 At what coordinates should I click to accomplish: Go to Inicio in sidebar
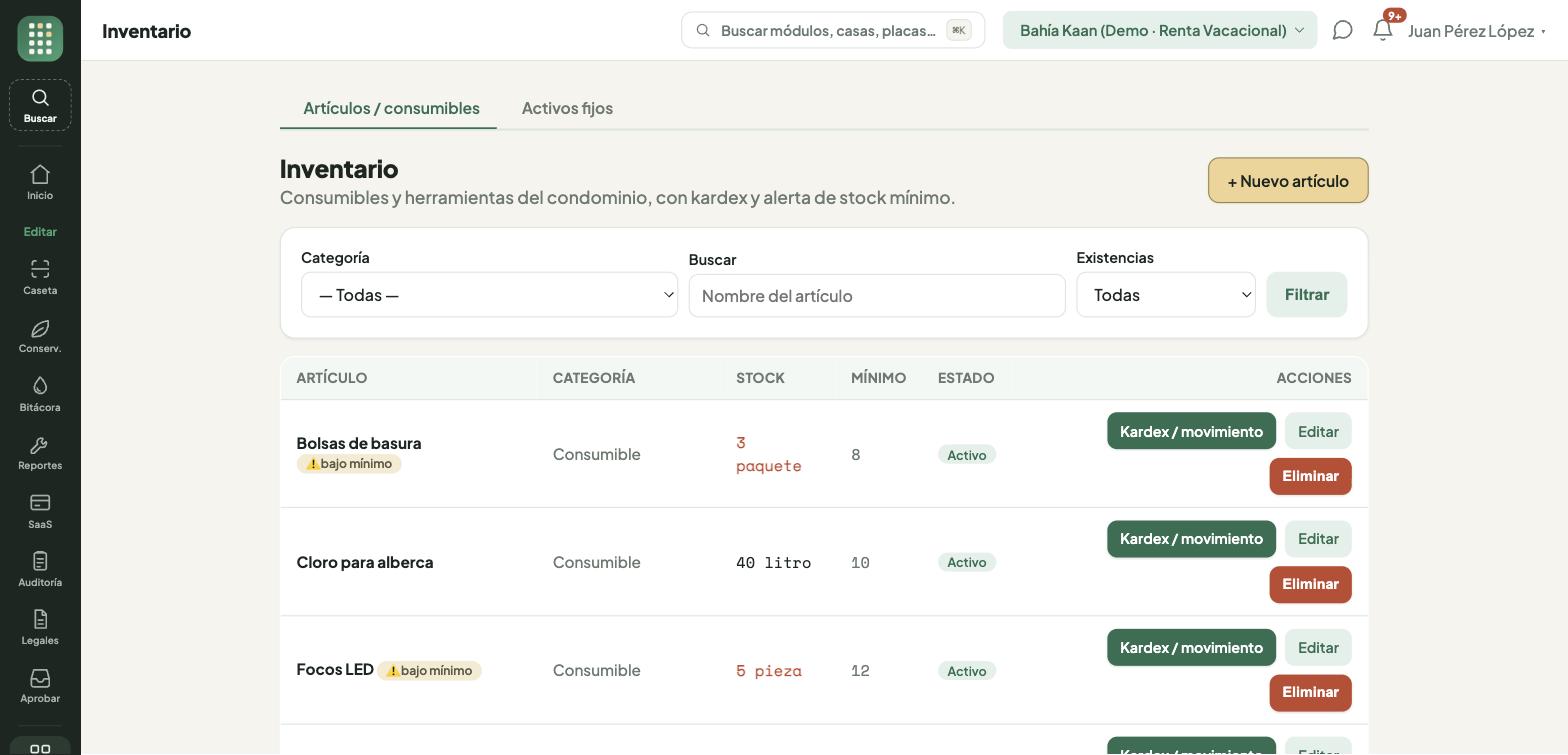click(40, 183)
